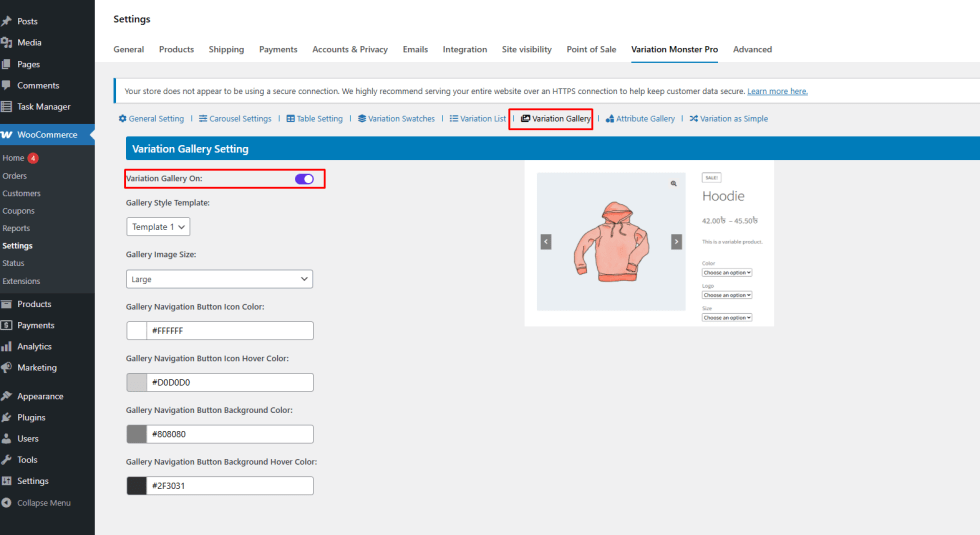Click the Learn more here link
Screen dimensions: 980x535
click(778, 91)
